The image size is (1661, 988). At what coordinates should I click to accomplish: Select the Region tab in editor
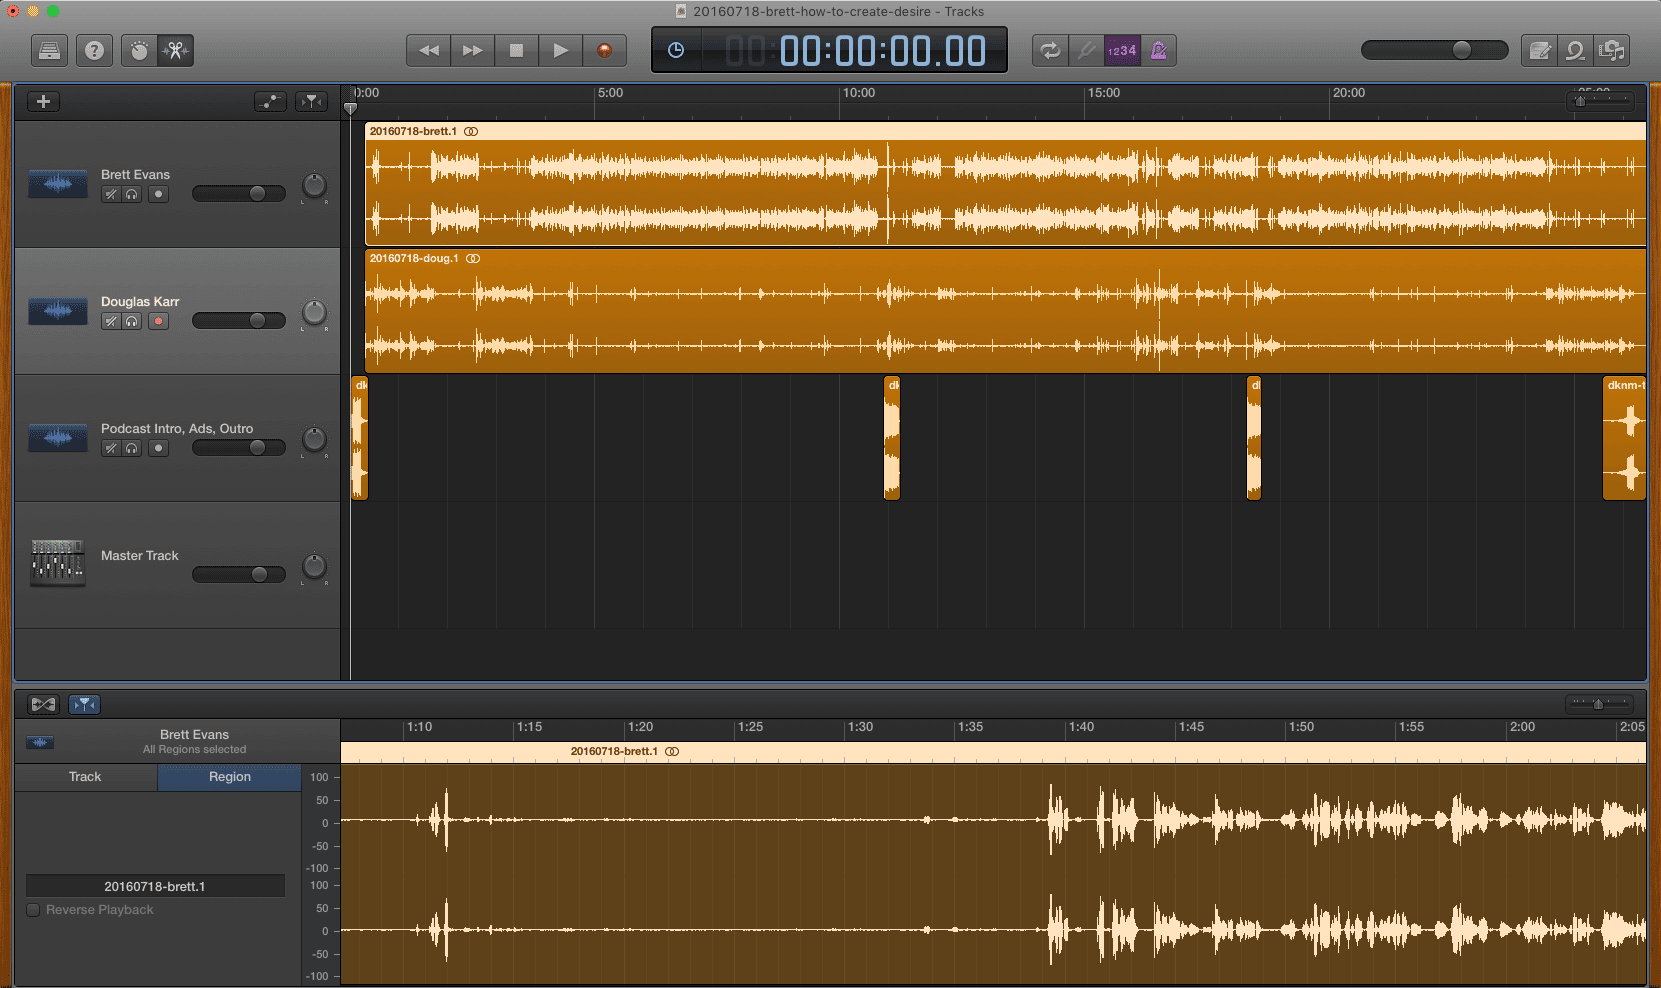coord(229,777)
